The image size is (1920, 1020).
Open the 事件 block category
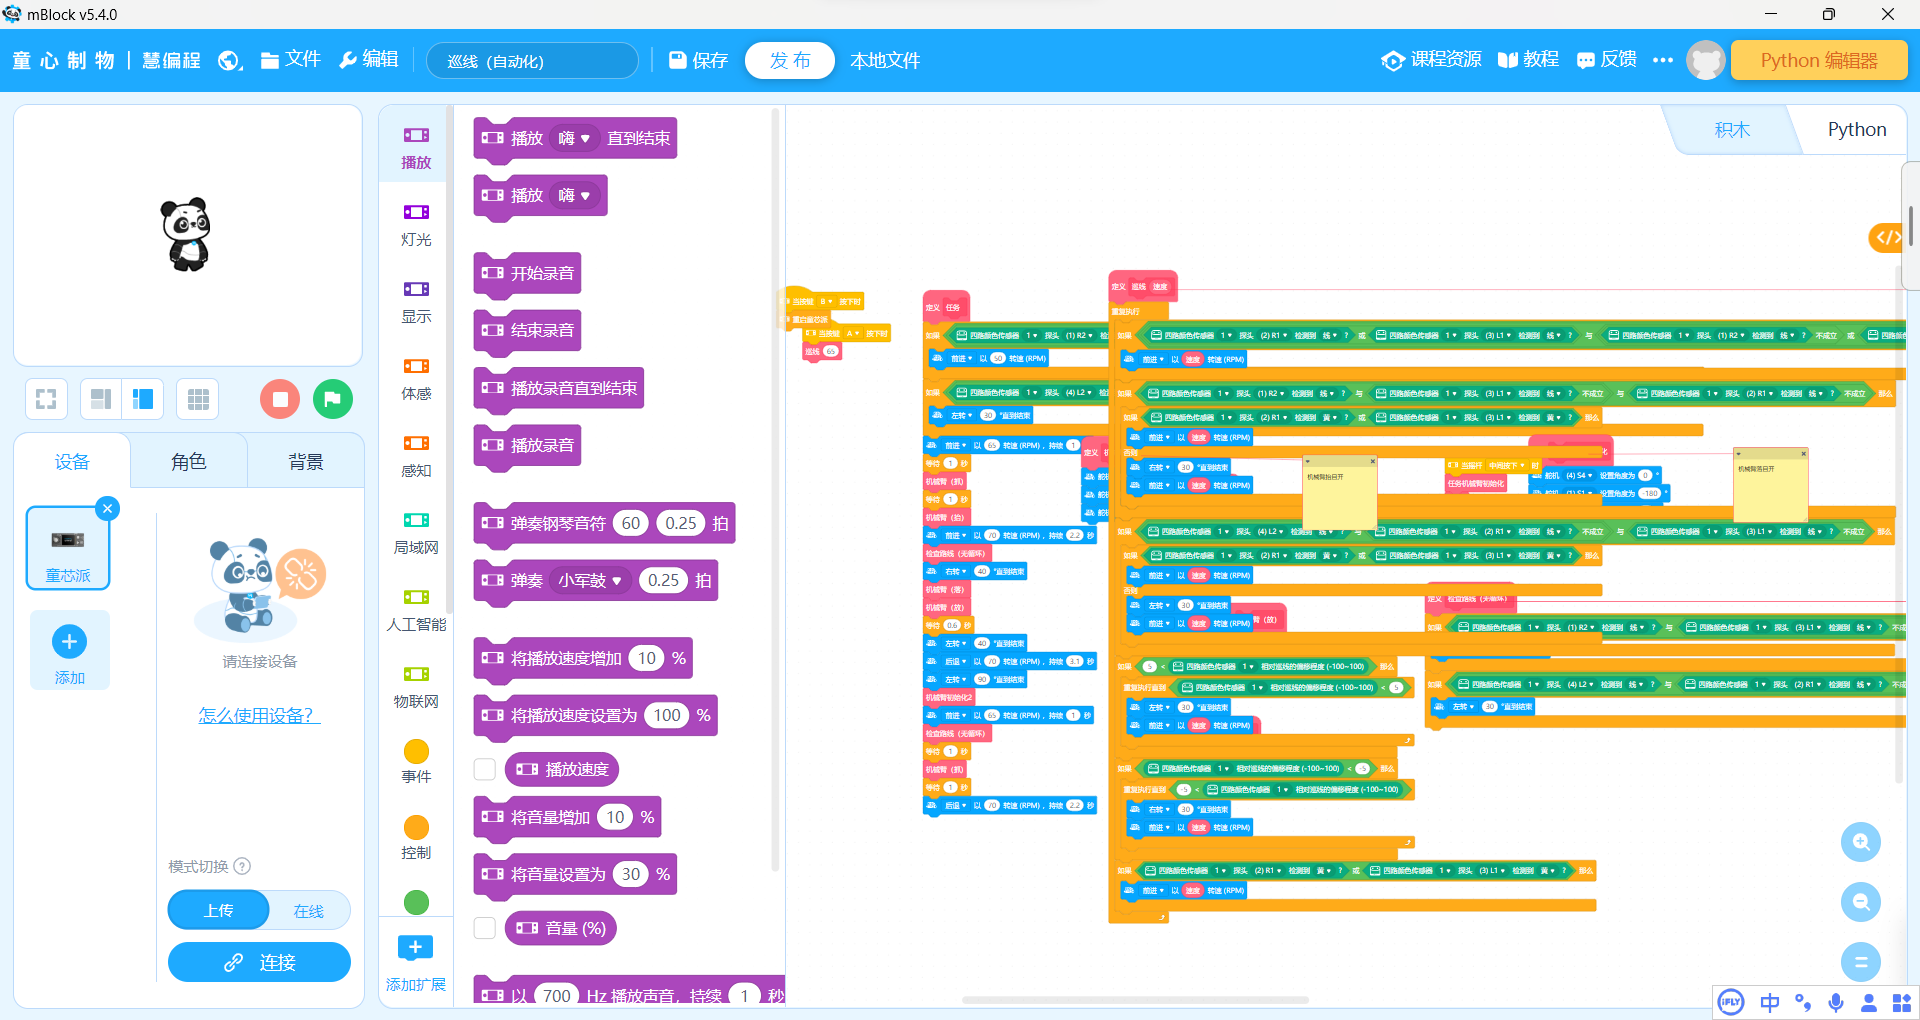(x=416, y=762)
